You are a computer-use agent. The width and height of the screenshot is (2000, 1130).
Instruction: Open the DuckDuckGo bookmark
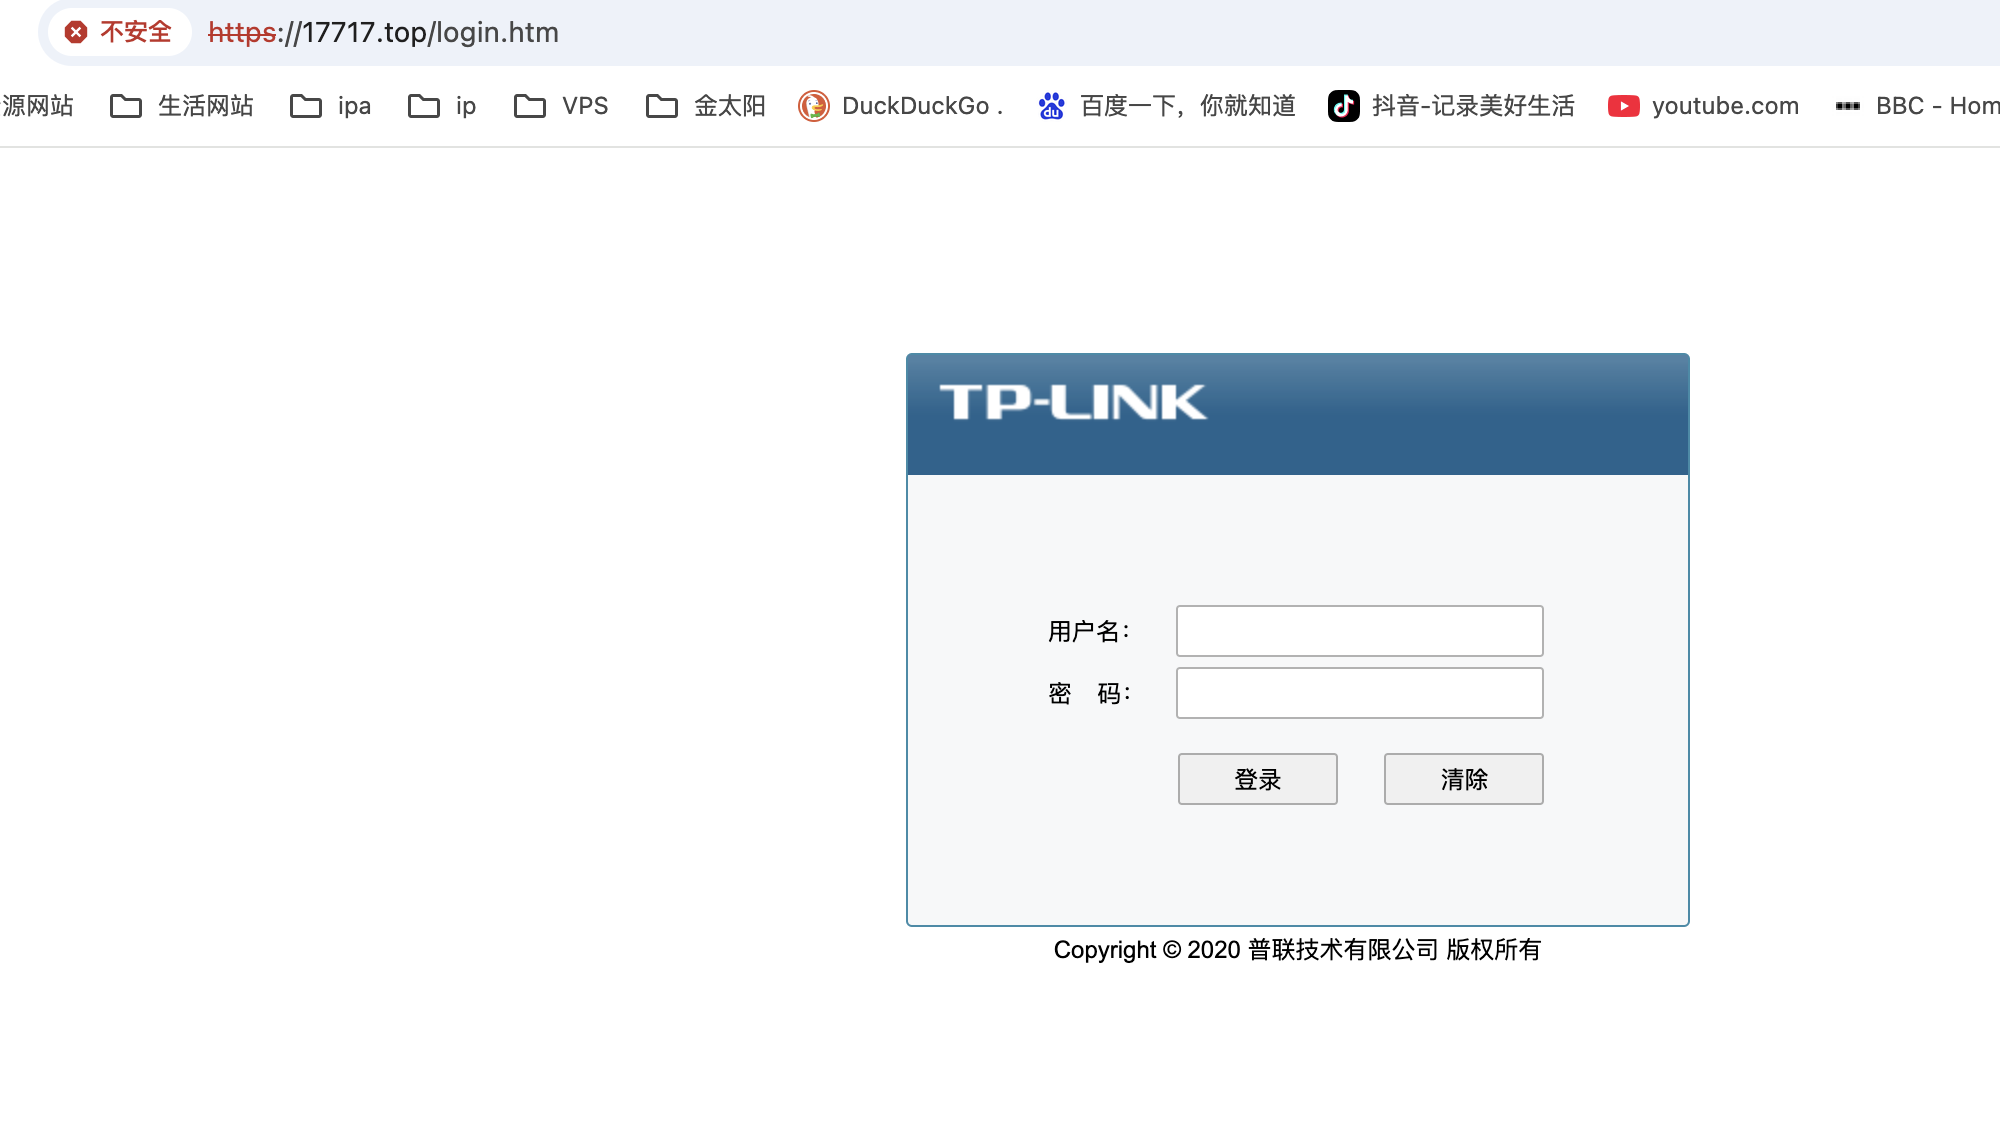point(900,106)
